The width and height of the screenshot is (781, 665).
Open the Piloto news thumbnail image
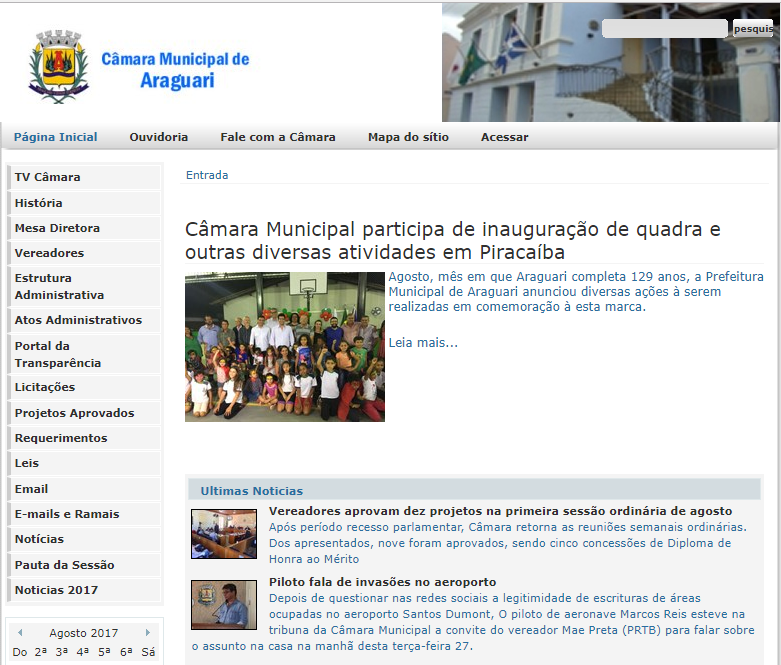click(x=224, y=605)
